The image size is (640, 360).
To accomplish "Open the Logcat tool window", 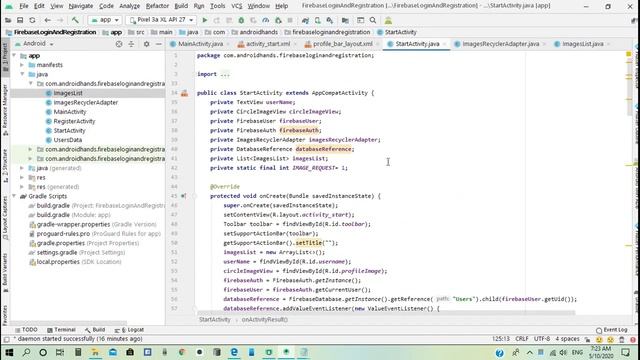I will (x=129, y=330).
